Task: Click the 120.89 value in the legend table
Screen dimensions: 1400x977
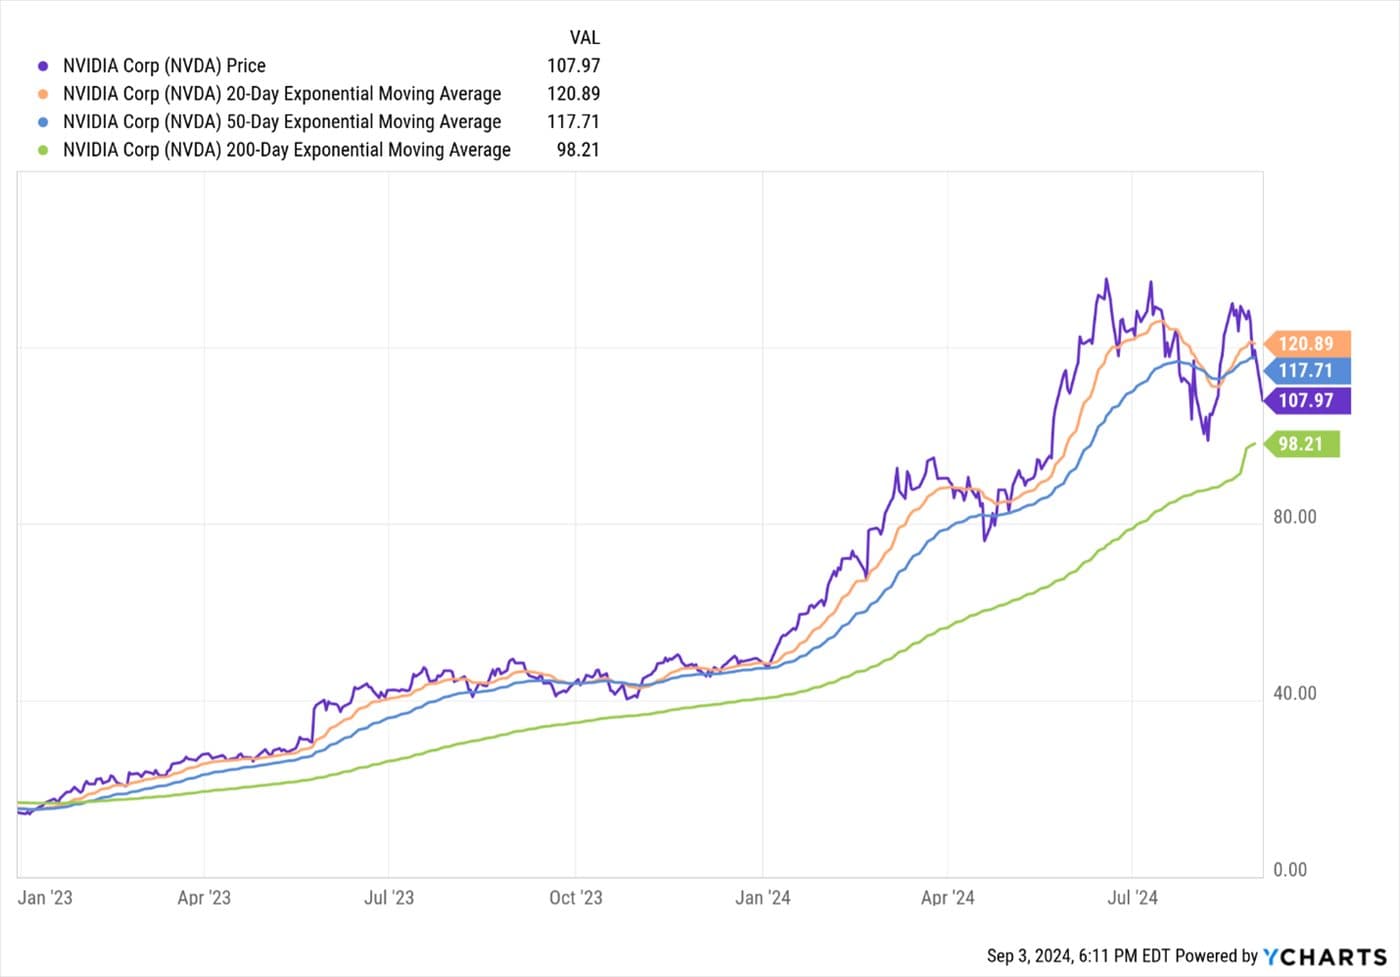Action: [573, 94]
